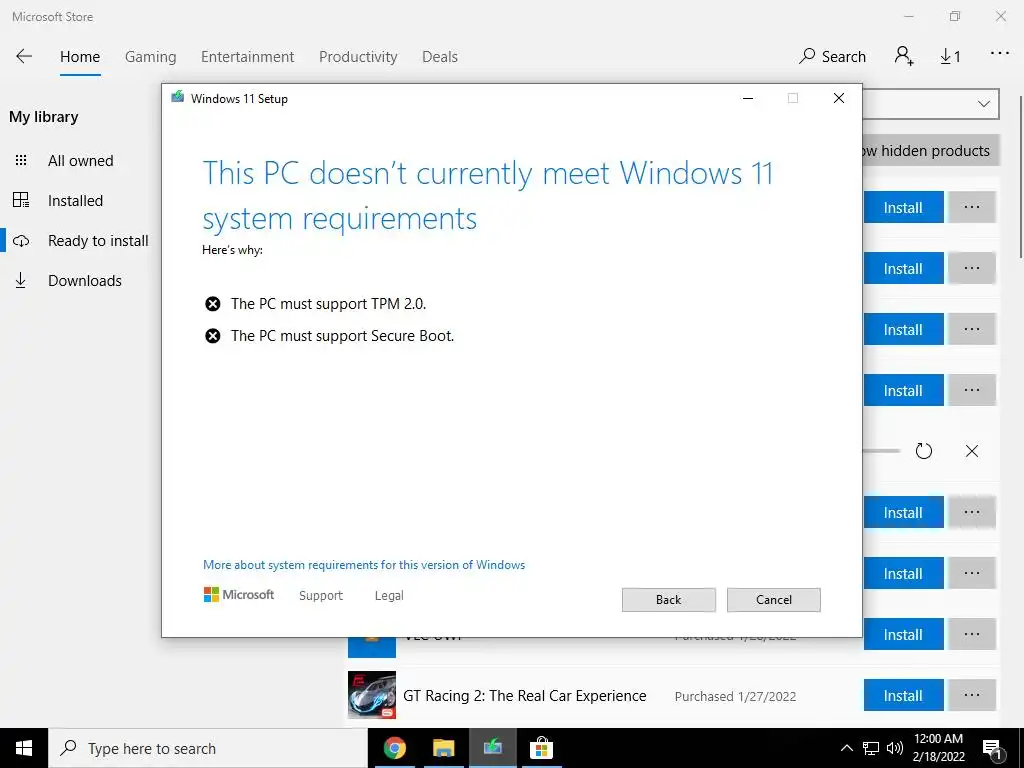Click the download progress bar in Store
1024x768 pixels.
click(881, 451)
